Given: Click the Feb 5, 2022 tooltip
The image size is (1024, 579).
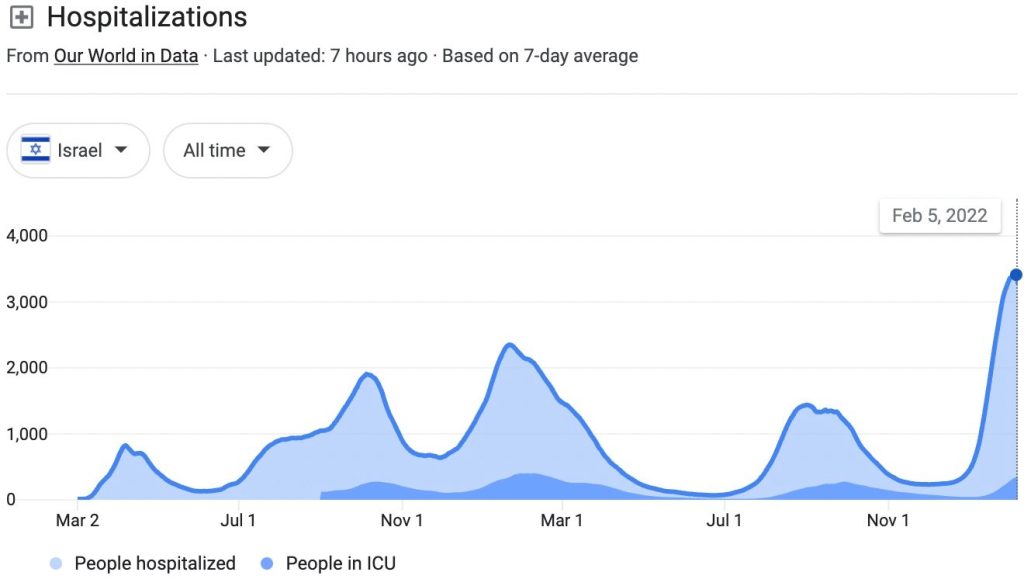Looking at the screenshot, I should coord(939,215).
